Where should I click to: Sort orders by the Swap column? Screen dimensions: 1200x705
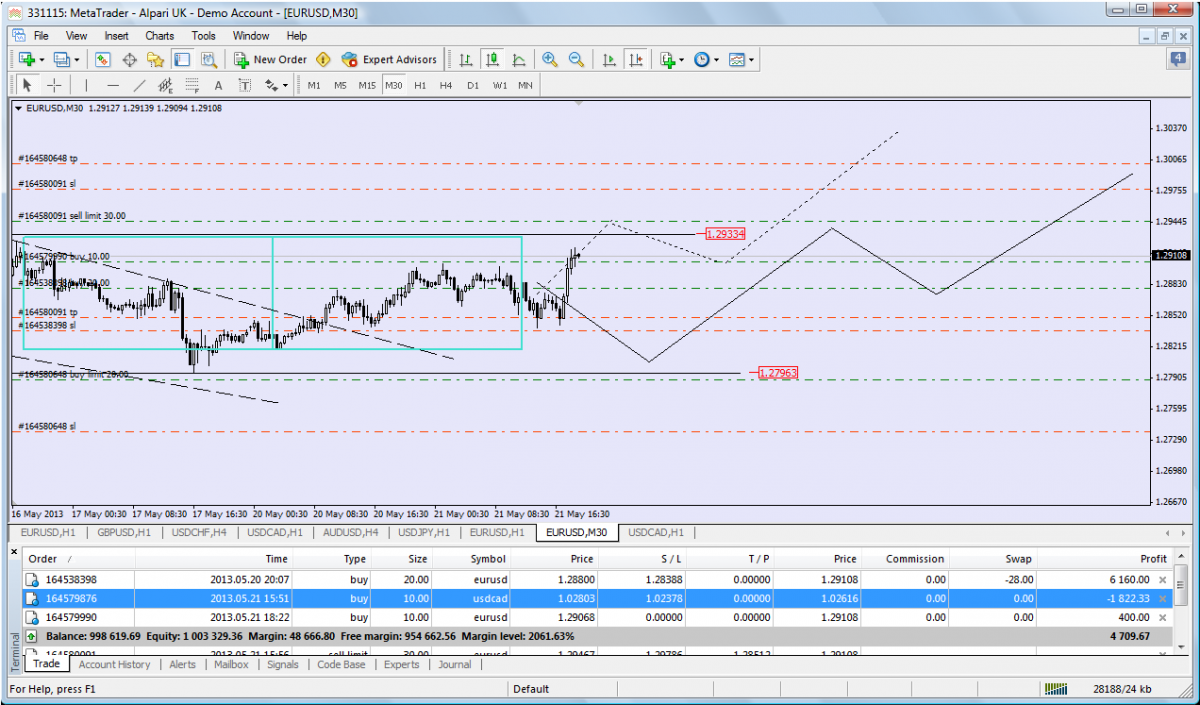coord(992,559)
